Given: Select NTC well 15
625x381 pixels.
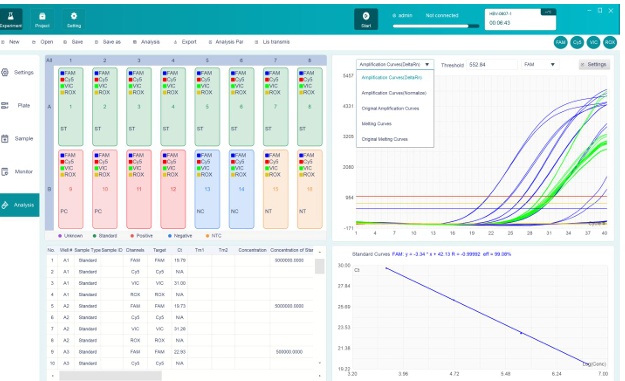Looking at the screenshot, I should 275,189.
